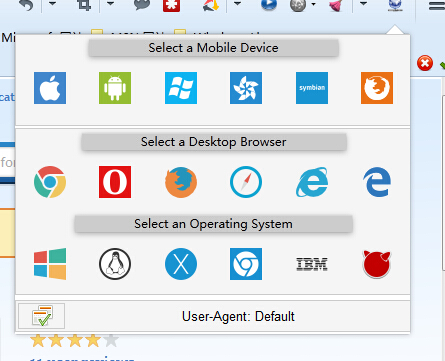Click the grey globe toolbar icon
Viewport: 445px width, 361px height.
298,5
